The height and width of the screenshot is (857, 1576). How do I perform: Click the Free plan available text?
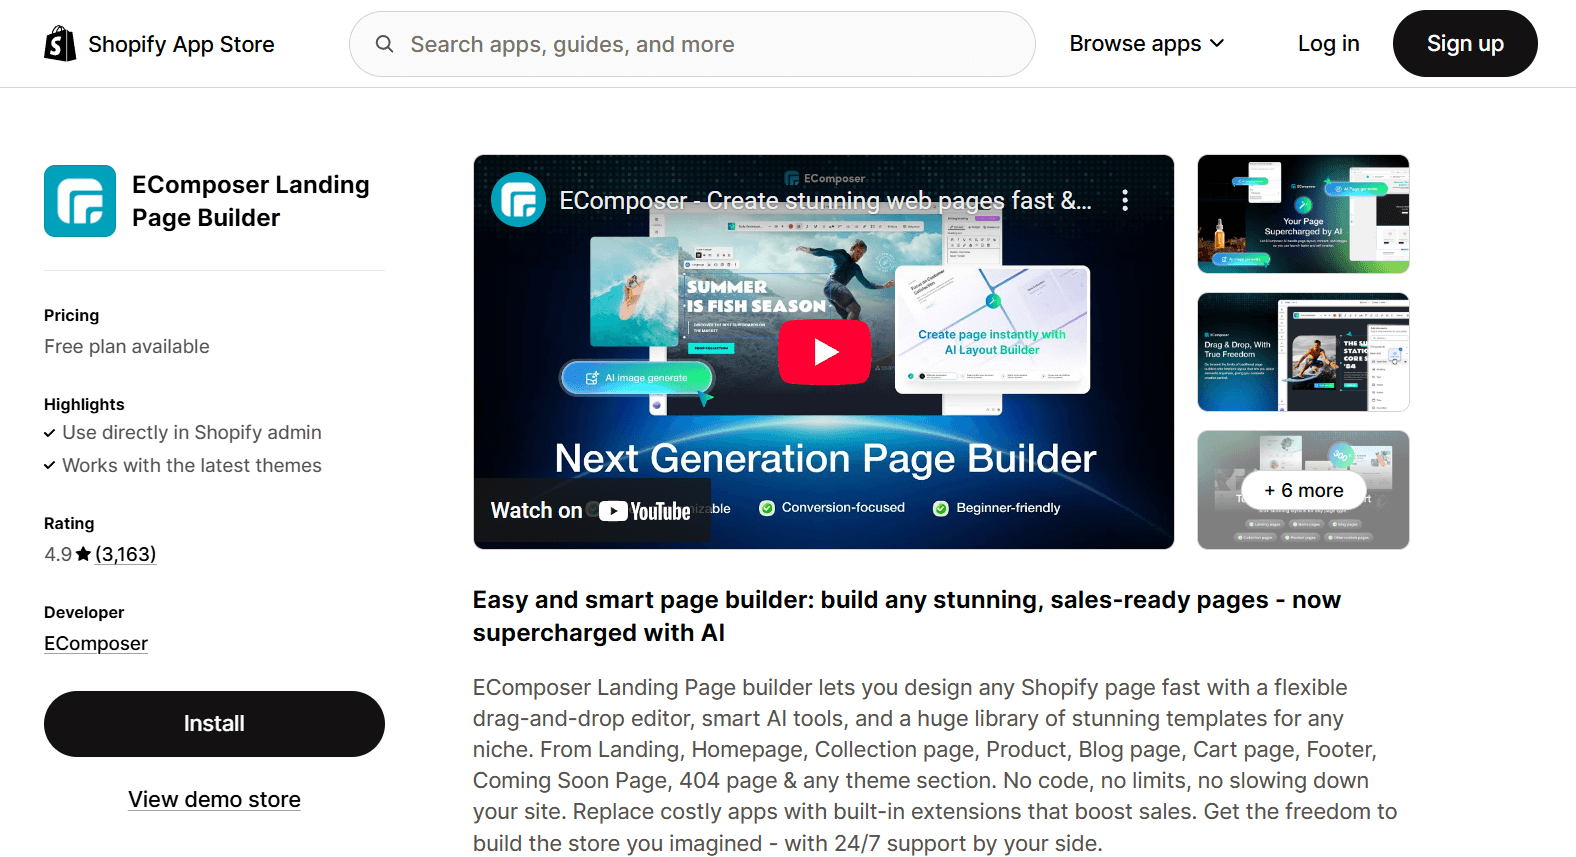(x=127, y=346)
